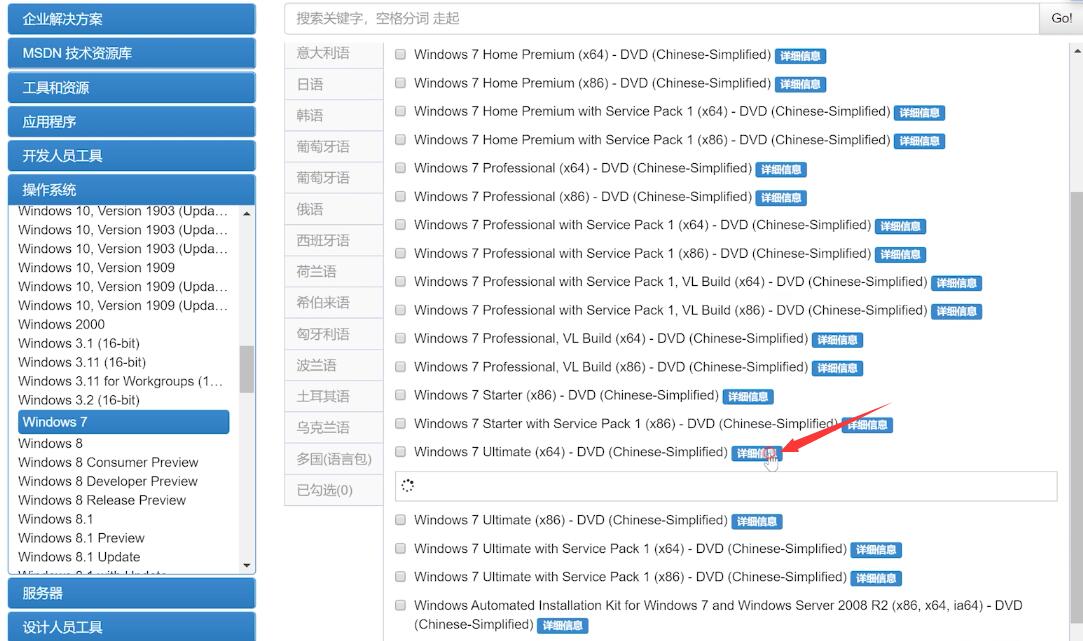Show 详细信息 for Windows 7 Ultimate (x64)
Viewport: 1083px width, 641px height.
[756, 453]
